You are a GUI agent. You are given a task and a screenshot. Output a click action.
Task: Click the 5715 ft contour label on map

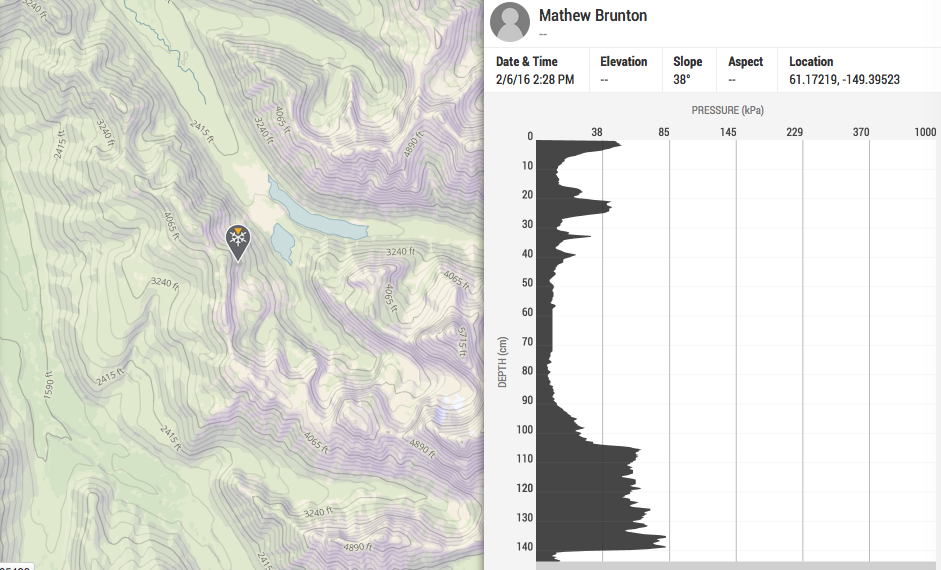[x=462, y=341]
